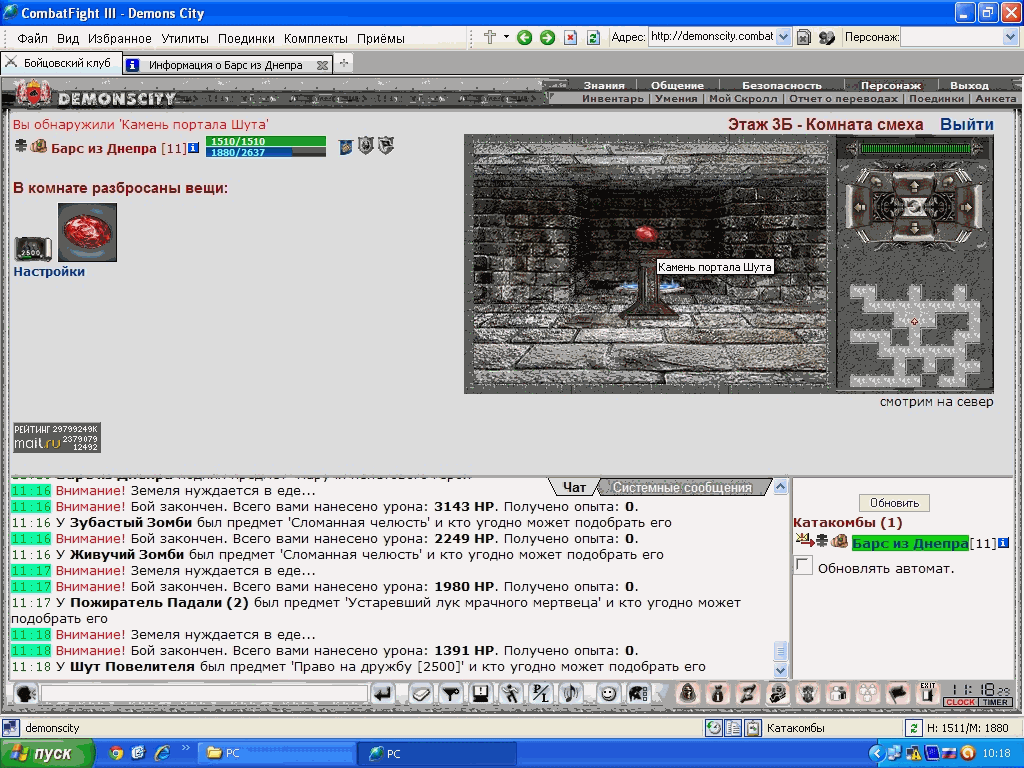Select the Системные сообщения tab
Screen dimensions: 1024x768
[x=682, y=487]
